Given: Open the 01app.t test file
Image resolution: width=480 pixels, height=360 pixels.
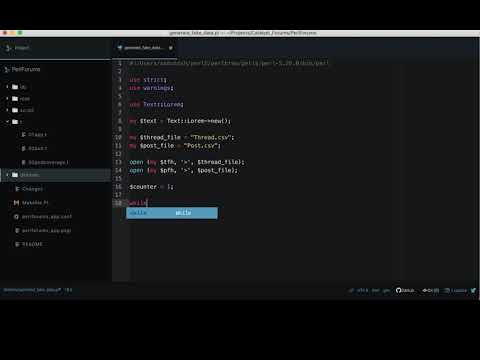Looking at the screenshot, I should pos(37,135).
